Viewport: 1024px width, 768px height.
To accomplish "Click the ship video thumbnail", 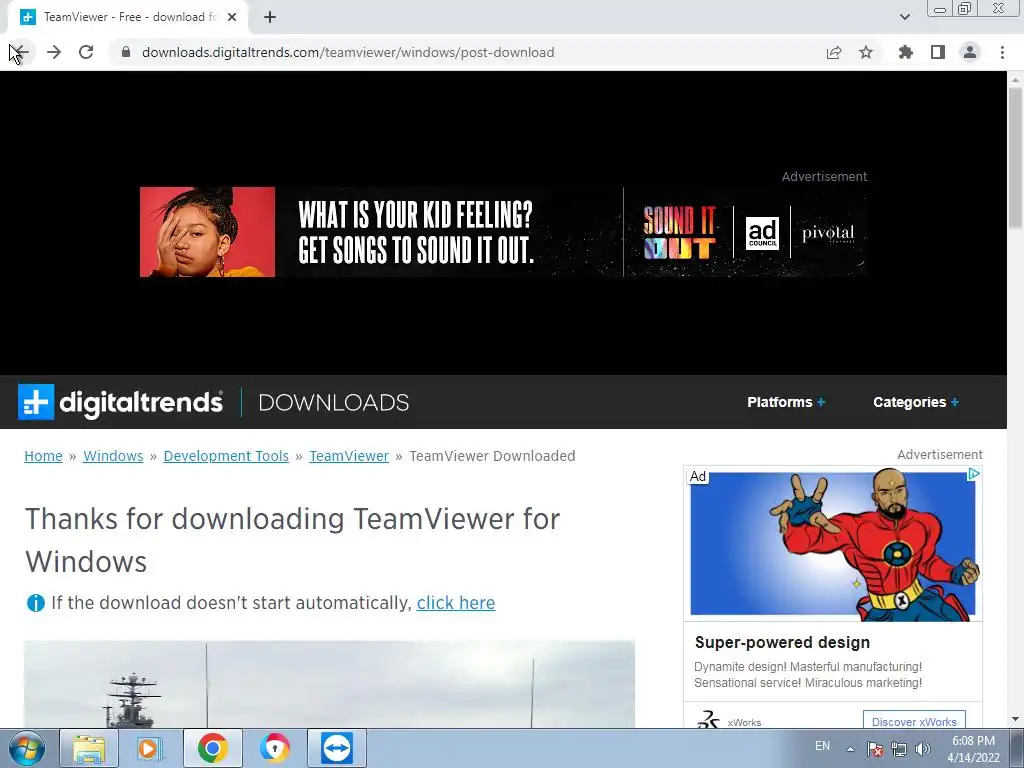I will pos(329,684).
